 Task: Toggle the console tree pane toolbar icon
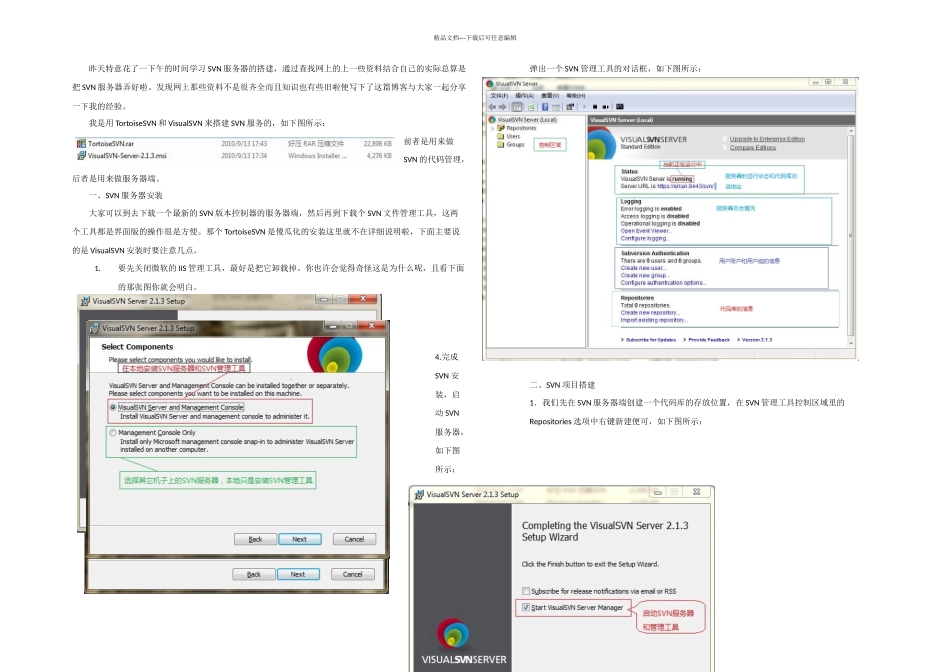tap(517, 107)
